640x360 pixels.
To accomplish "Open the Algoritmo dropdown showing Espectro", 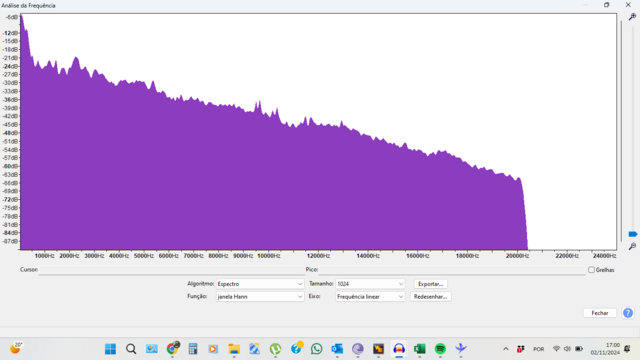I will pyautogui.click(x=260, y=284).
